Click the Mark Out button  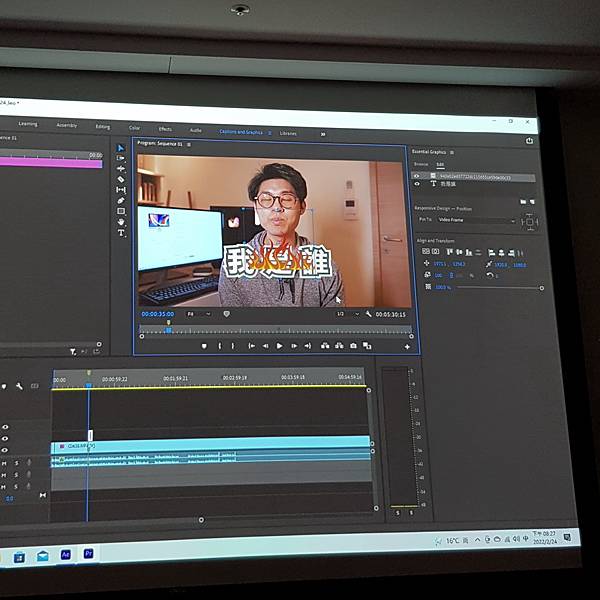[x=233, y=346]
